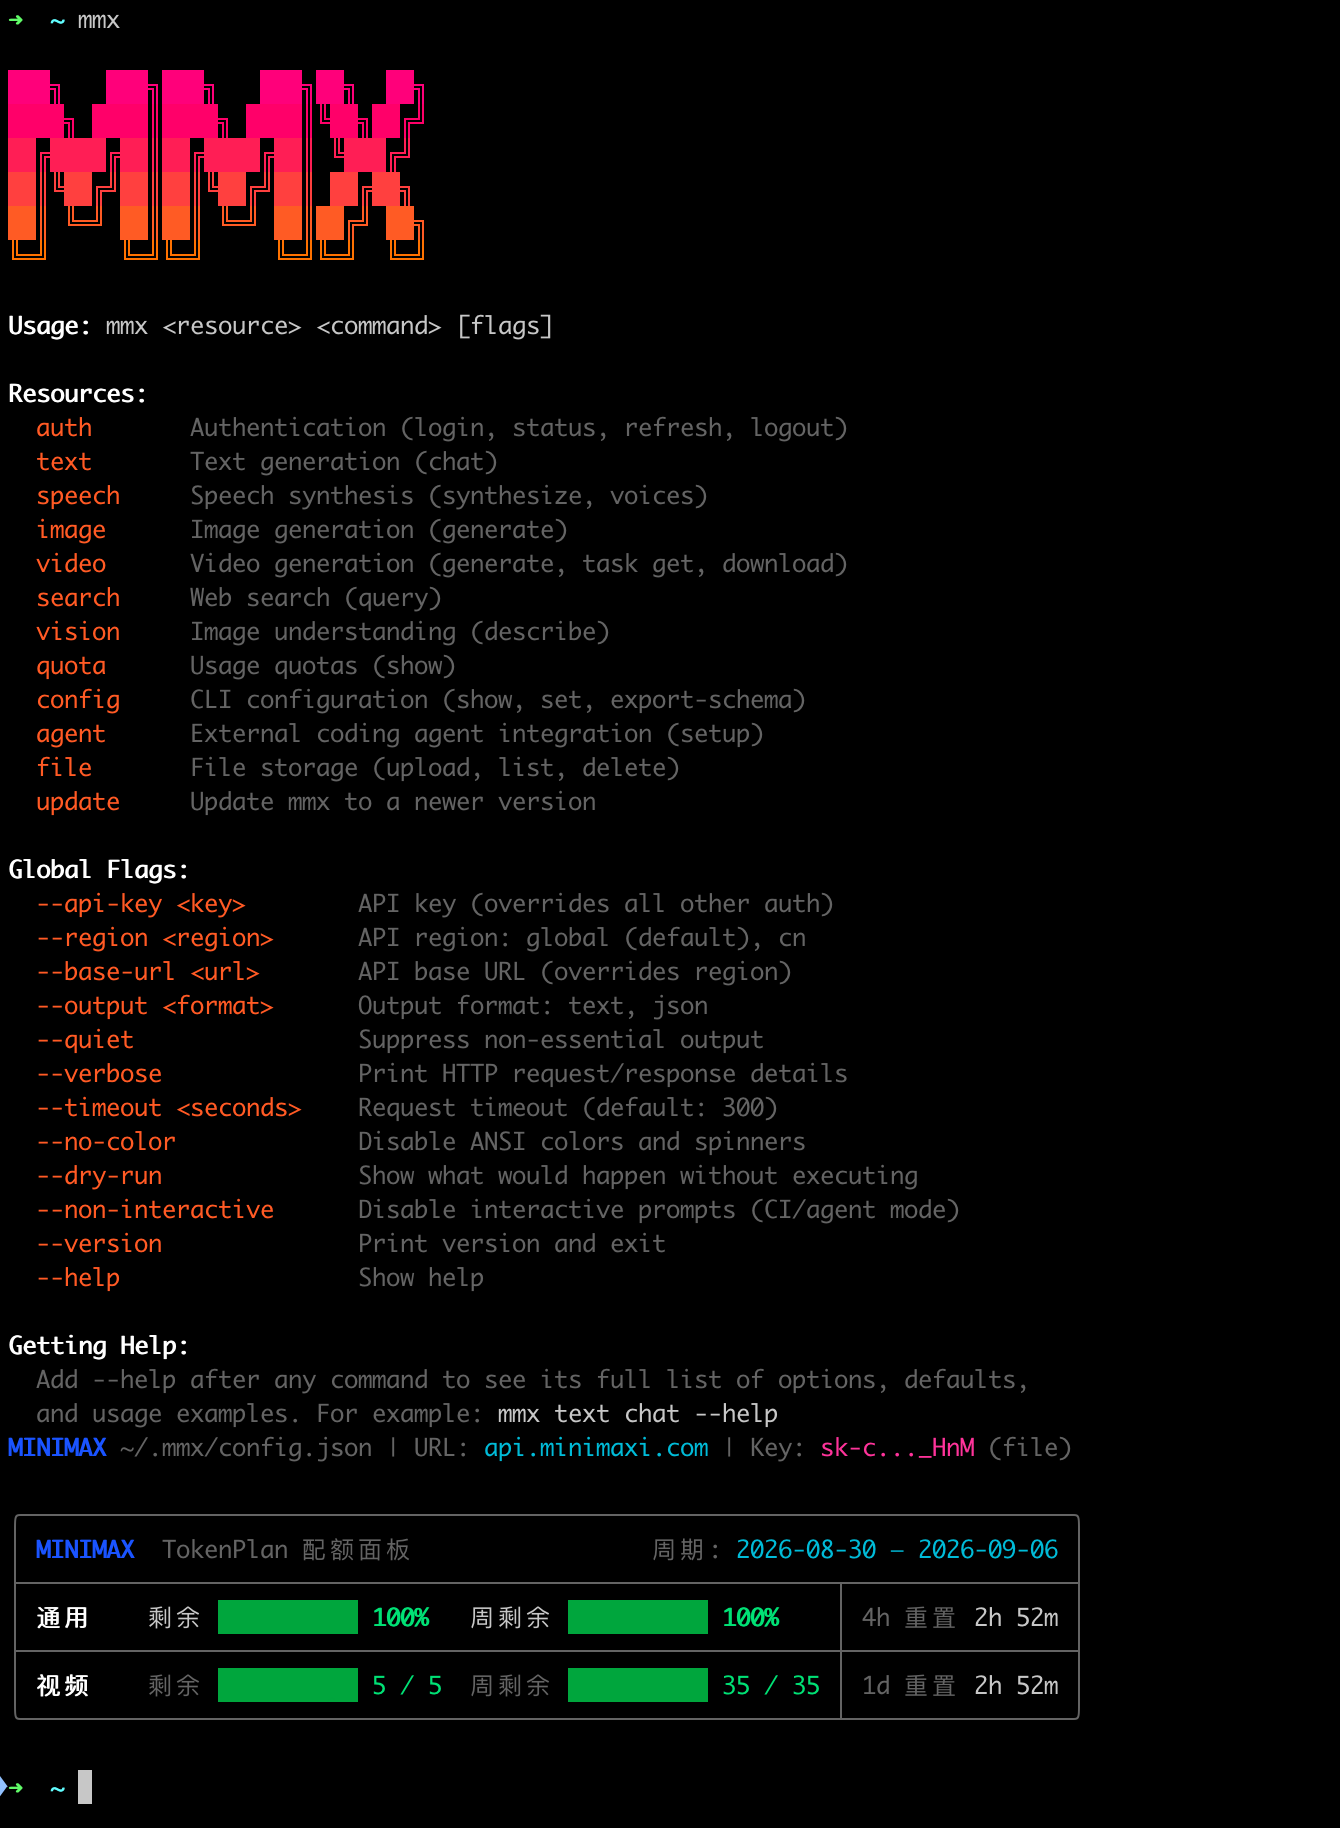1340x1828 pixels.
Task: Select the 'text' resource name
Action: [64, 462]
